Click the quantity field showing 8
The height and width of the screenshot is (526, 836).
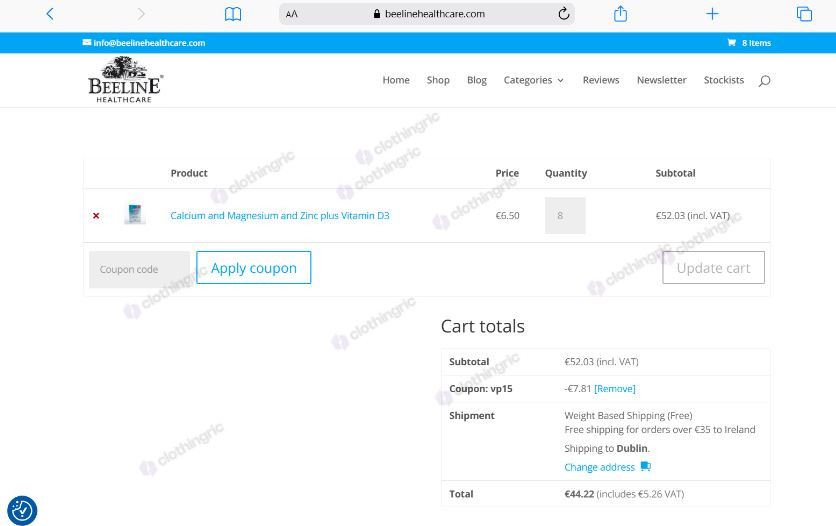565,215
